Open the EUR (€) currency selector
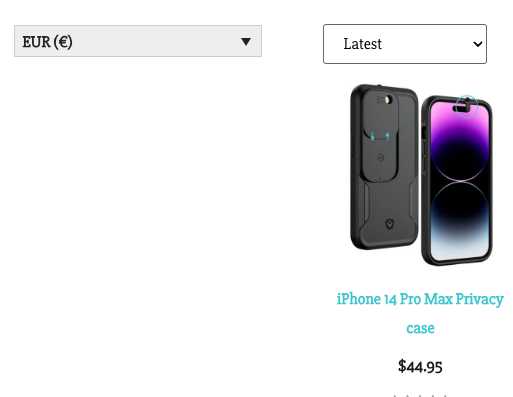The image size is (513, 397). (x=138, y=41)
